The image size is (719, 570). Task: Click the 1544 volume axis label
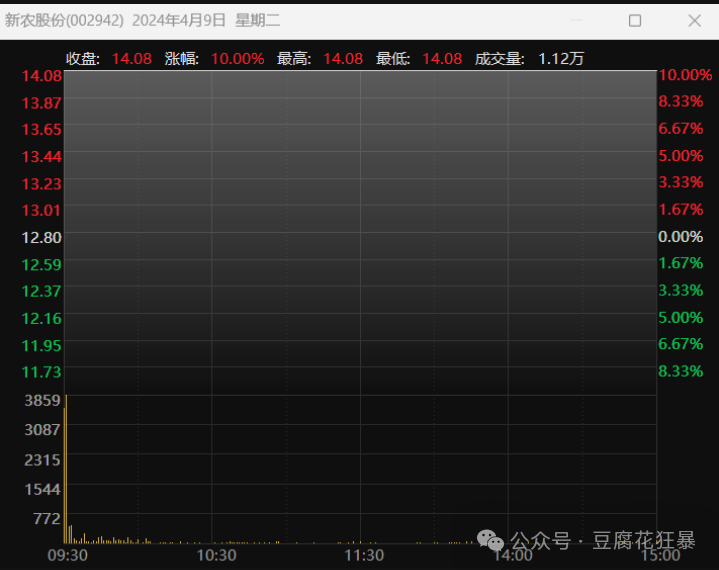pos(43,489)
